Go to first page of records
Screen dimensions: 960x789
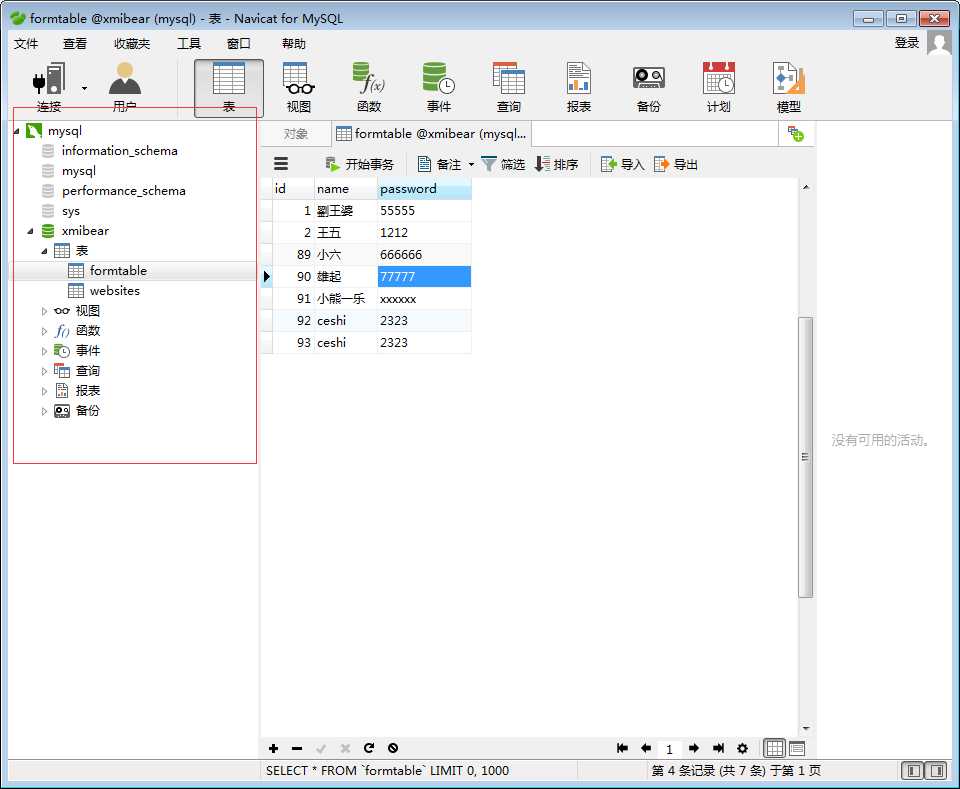(x=622, y=748)
